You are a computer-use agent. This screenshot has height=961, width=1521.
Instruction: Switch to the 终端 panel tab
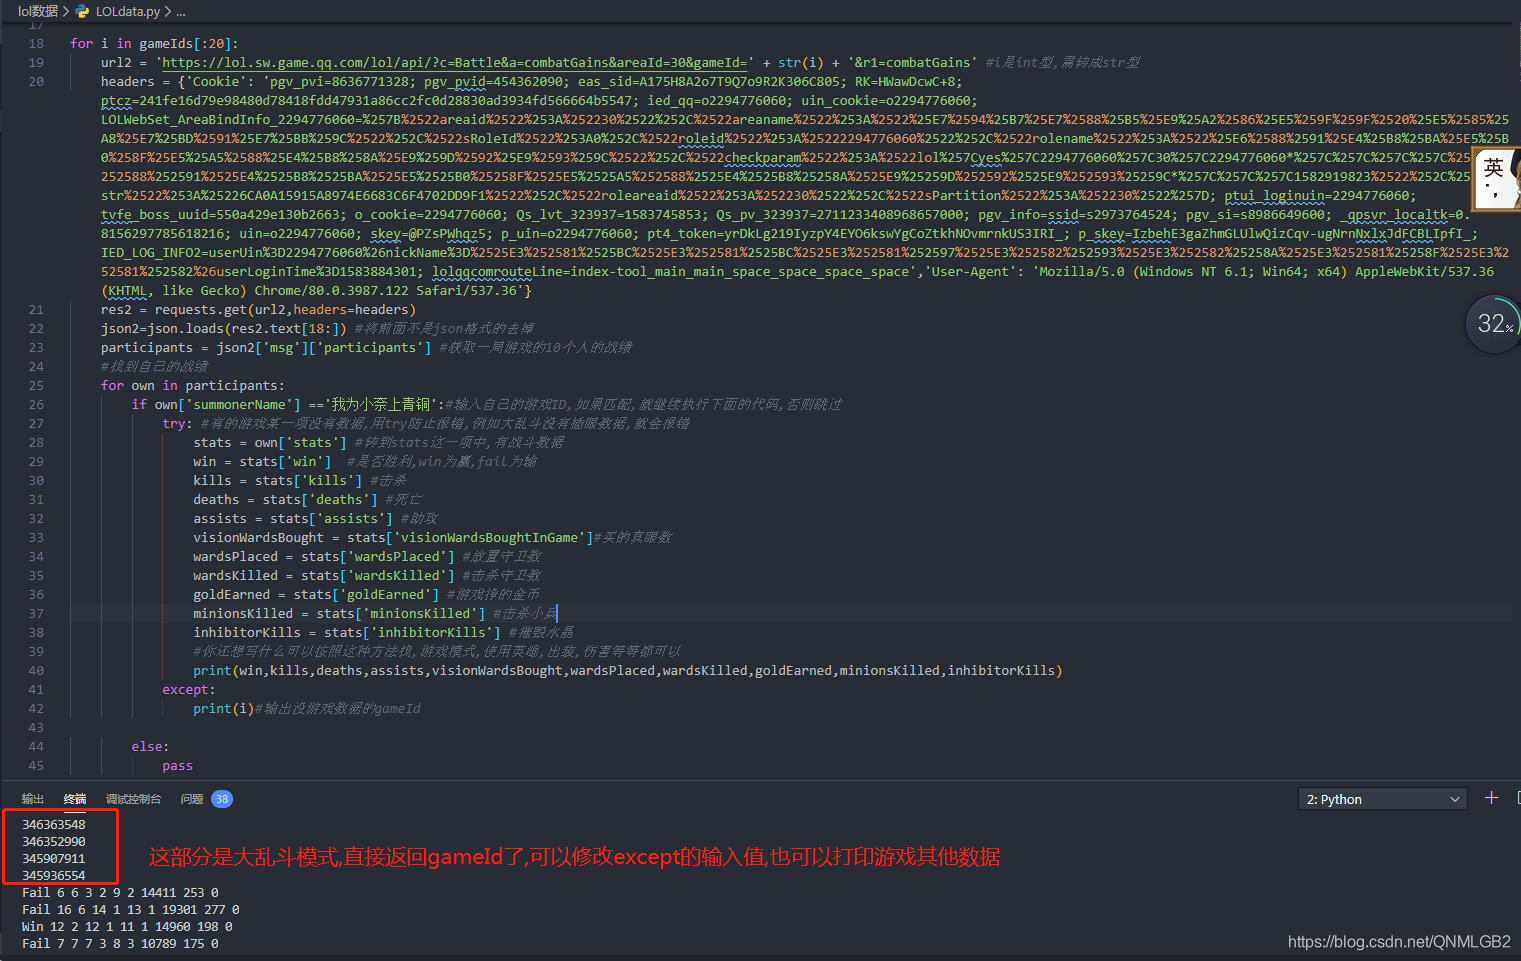tap(75, 799)
